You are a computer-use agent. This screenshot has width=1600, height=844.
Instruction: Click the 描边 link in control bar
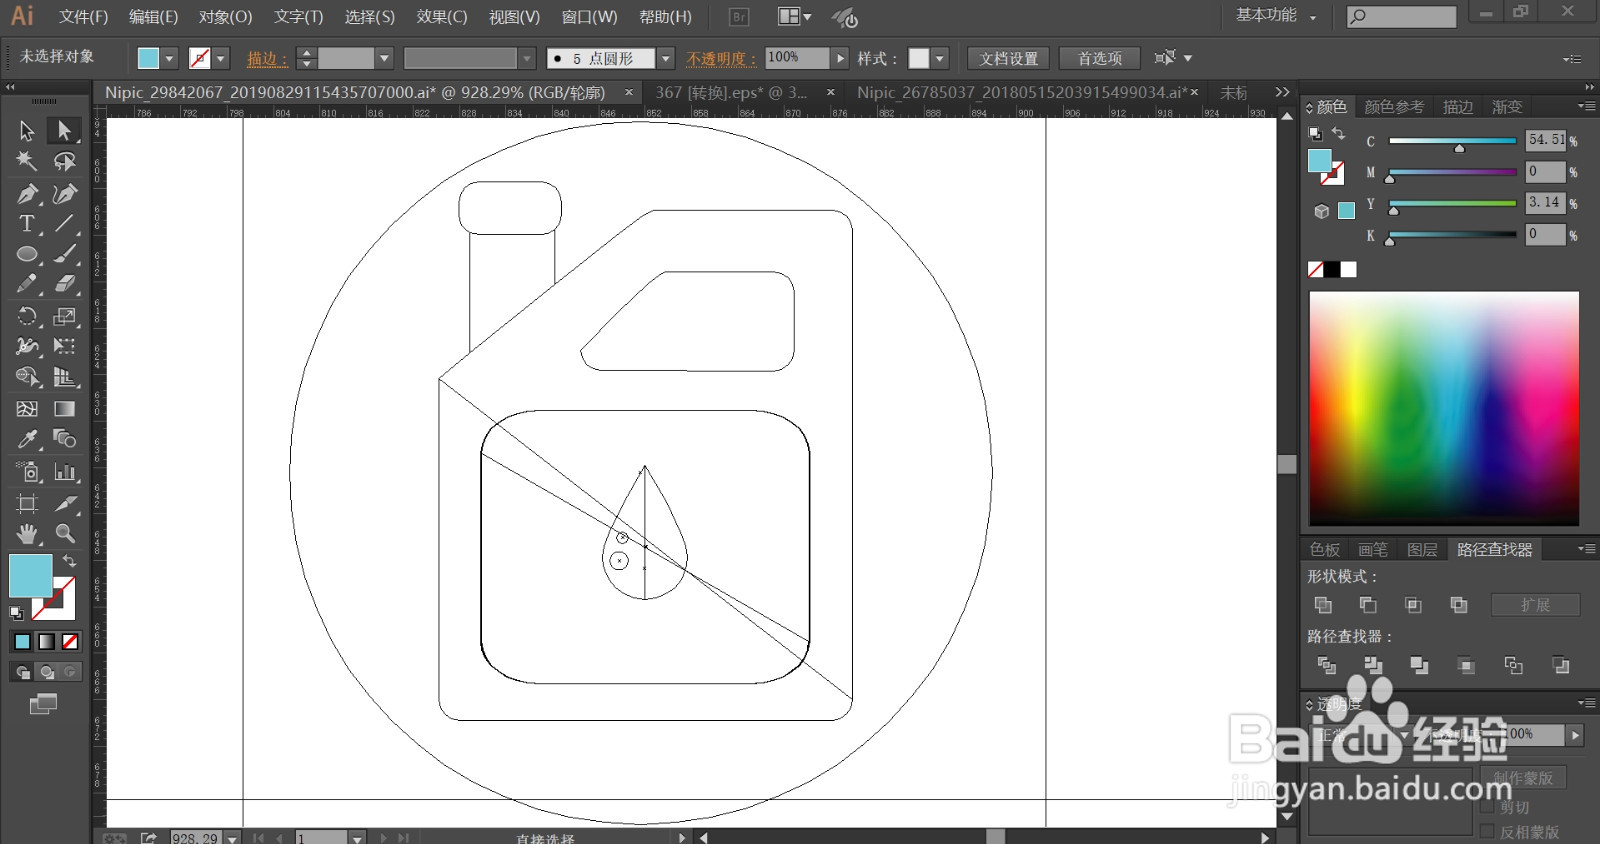[x=266, y=59]
